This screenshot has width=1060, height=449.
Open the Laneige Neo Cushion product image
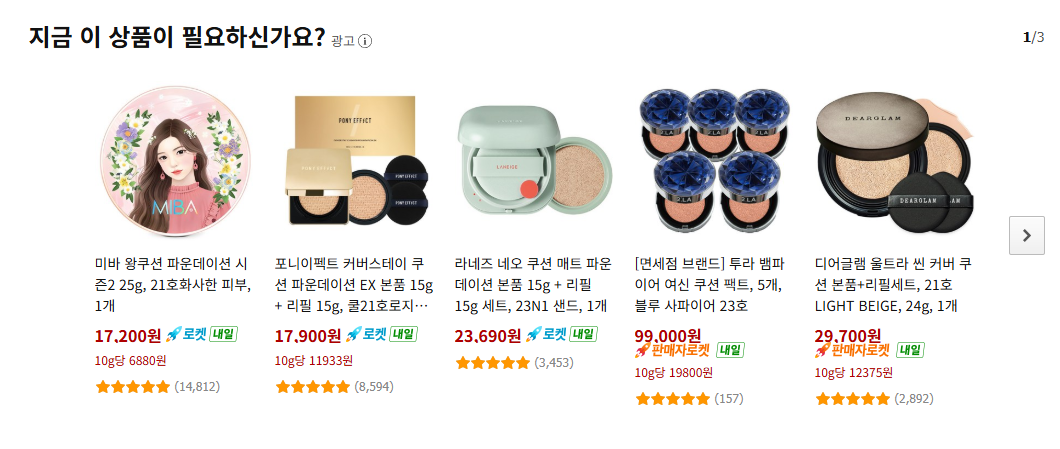535,160
